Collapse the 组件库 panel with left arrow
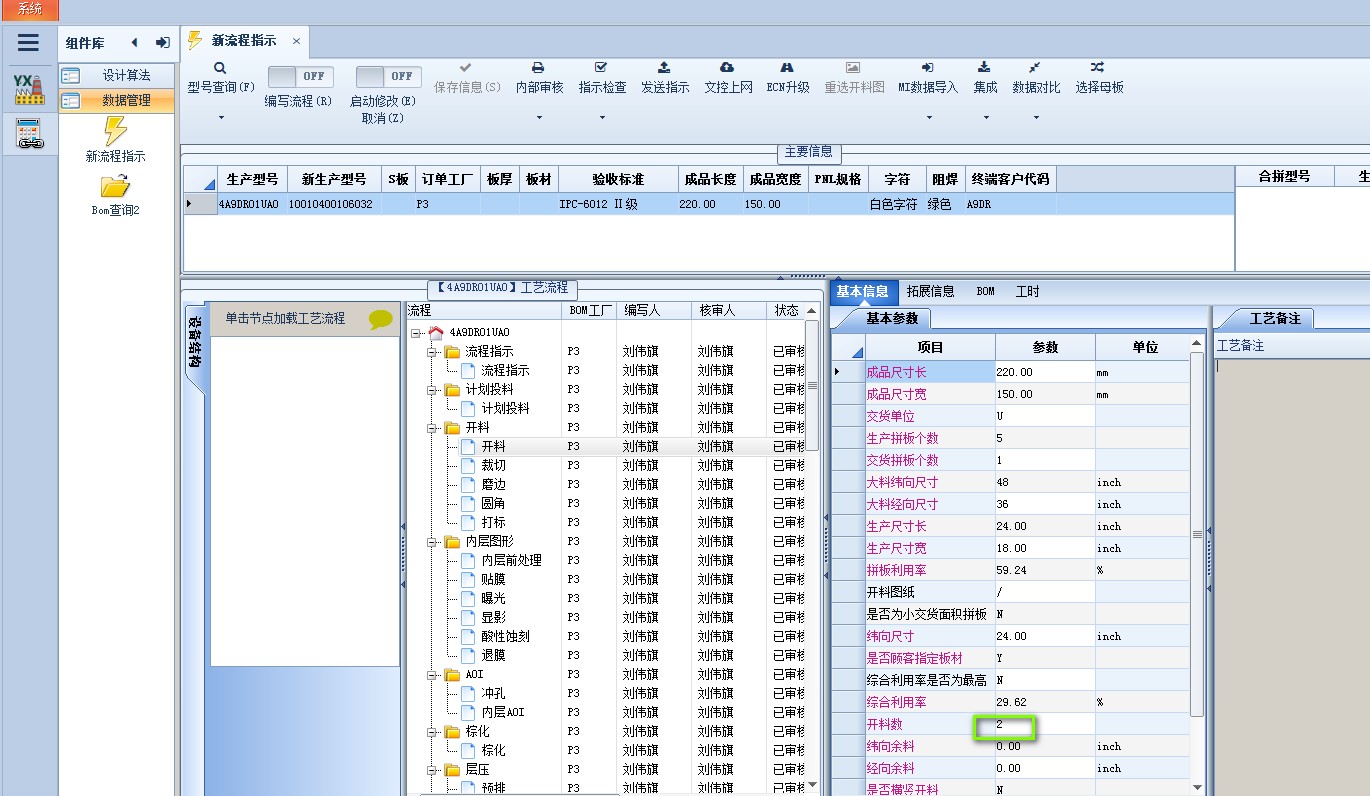 (135, 43)
